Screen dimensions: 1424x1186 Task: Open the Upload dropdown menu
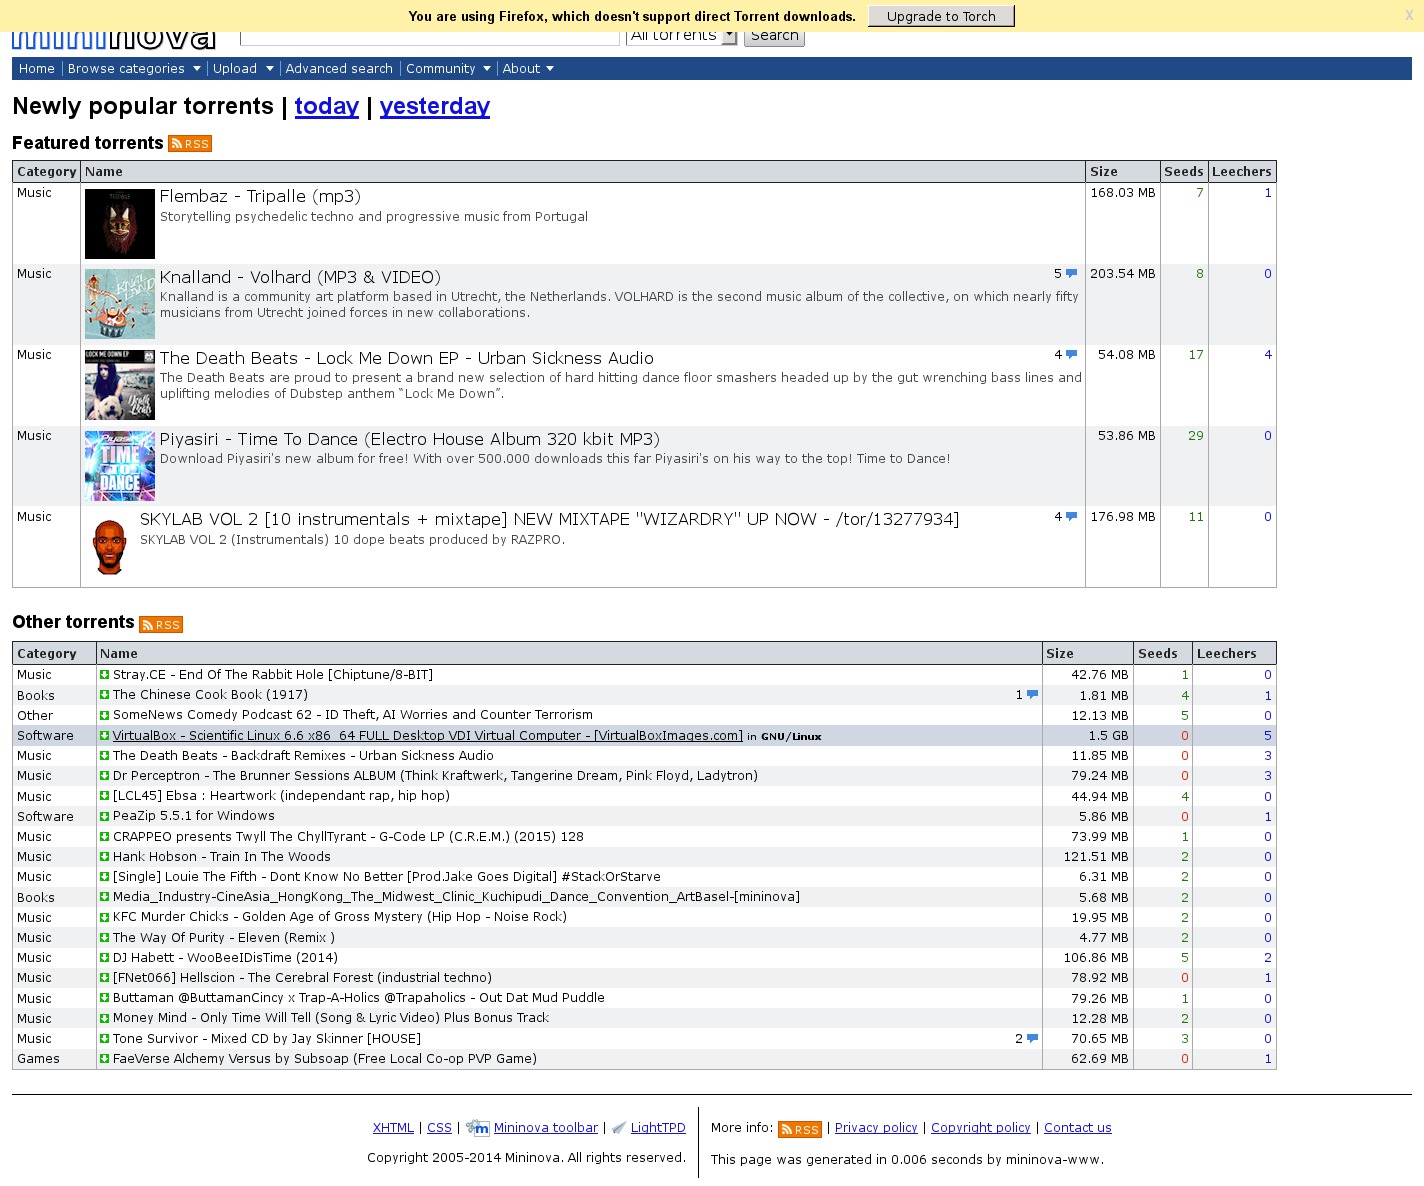pyautogui.click(x=243, y=69)
